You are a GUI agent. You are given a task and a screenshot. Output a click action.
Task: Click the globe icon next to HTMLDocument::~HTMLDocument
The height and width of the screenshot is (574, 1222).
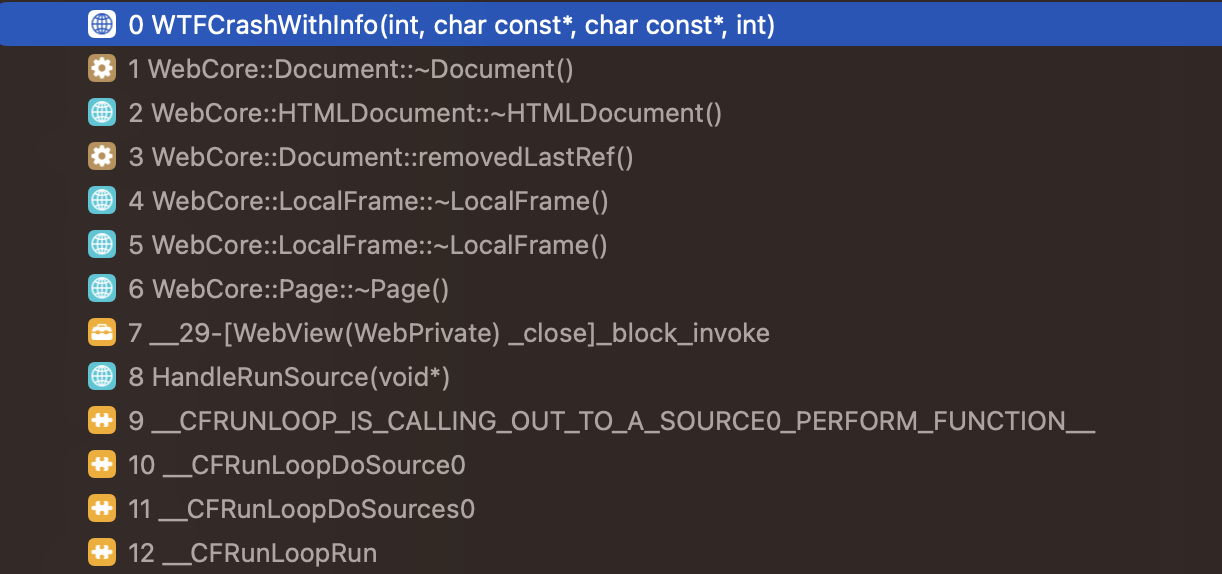[101, 113]
